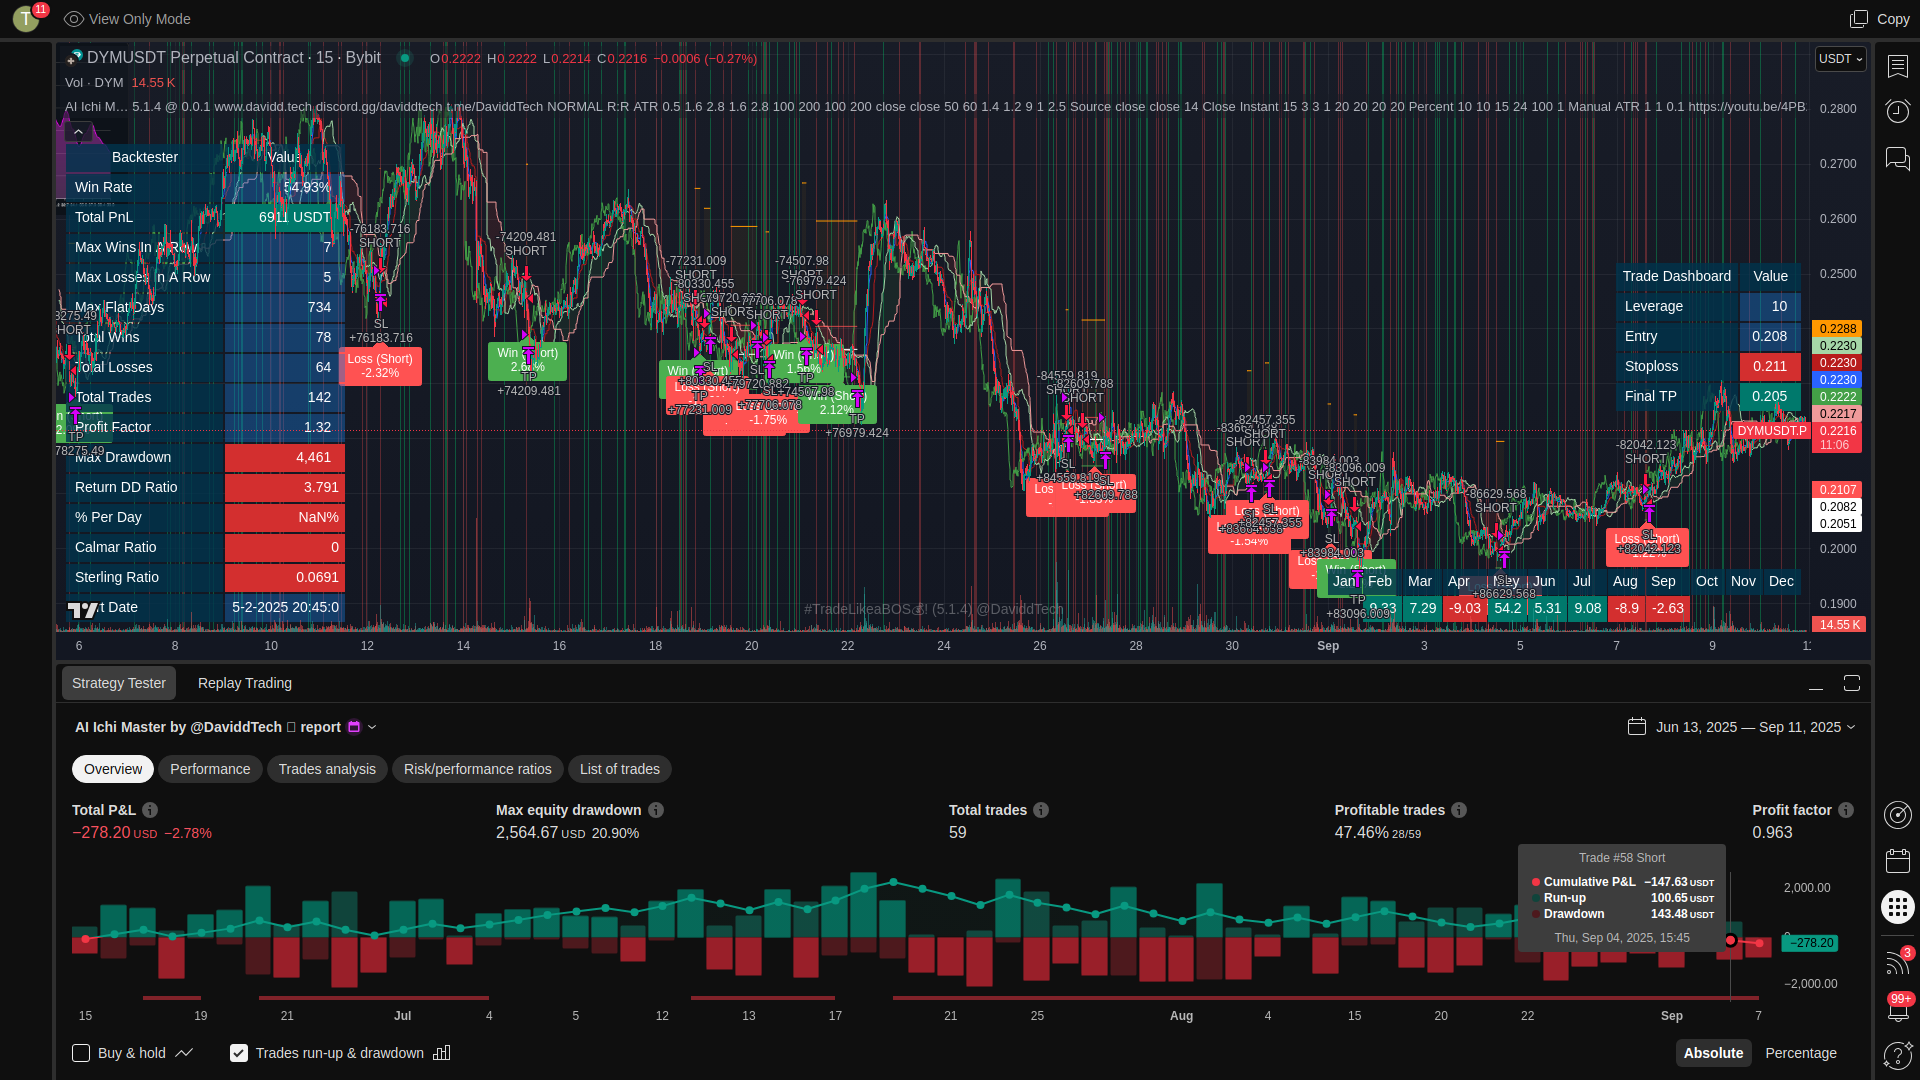Click the Max equity drawdown info icon
The image size is (1920, 1080).
tap(656, 810)
